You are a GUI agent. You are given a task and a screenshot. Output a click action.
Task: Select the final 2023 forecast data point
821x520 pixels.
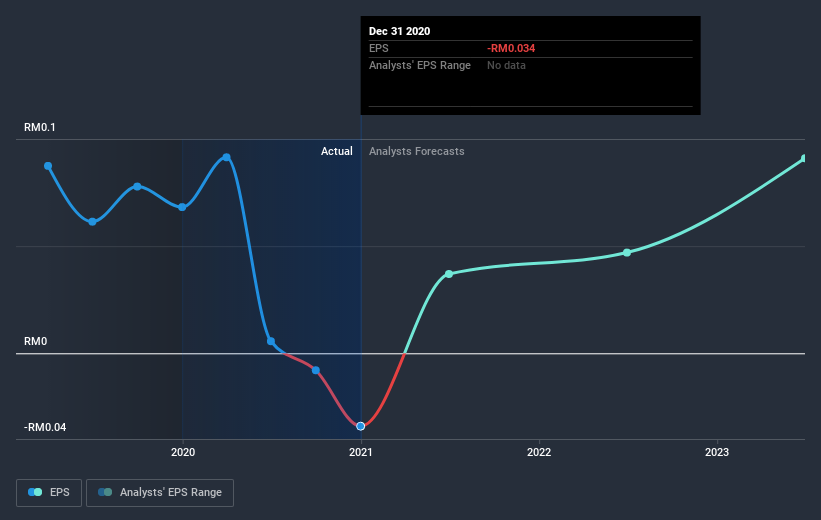804,158
